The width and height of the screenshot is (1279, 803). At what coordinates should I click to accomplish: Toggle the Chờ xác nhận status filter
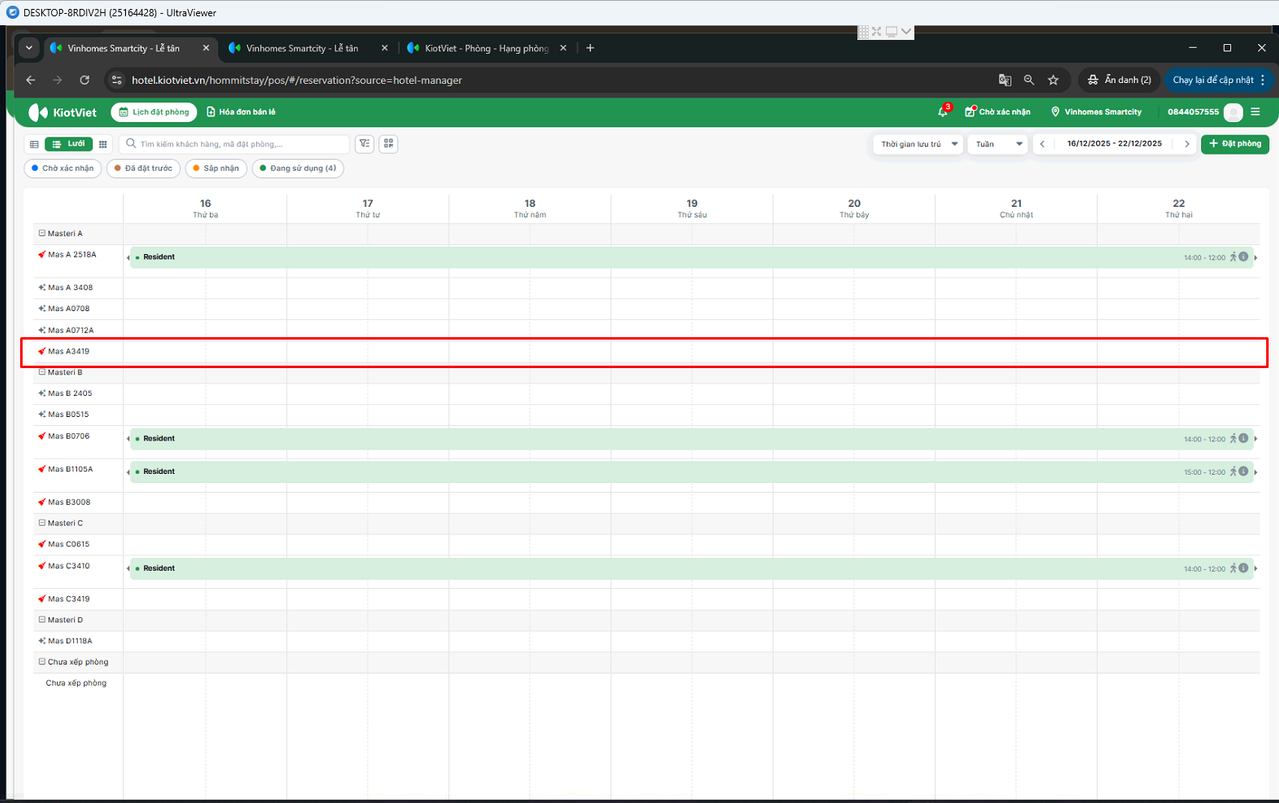(63, 168)
